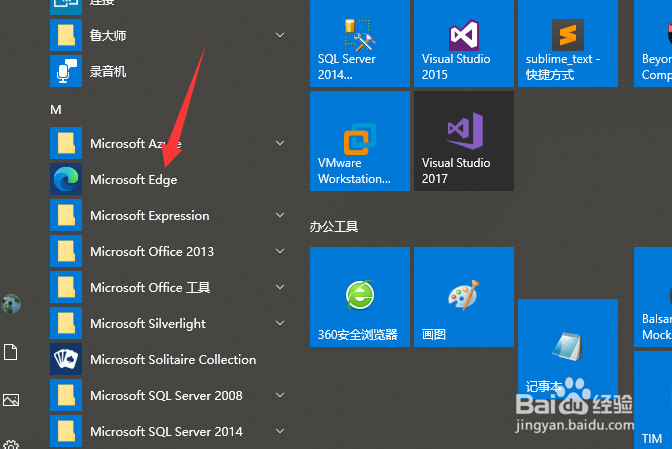Screen dimensions: 672x449
Task: Click the Microsoft Silverlight folder icon
Action: [66, 323]
